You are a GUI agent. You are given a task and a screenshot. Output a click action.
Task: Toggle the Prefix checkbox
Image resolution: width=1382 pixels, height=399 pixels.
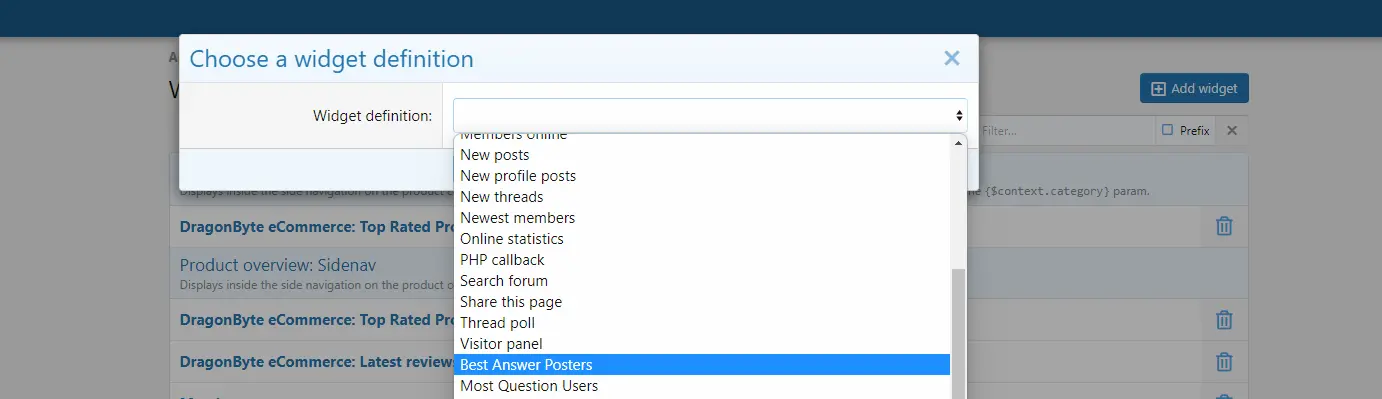point(1185,131)
